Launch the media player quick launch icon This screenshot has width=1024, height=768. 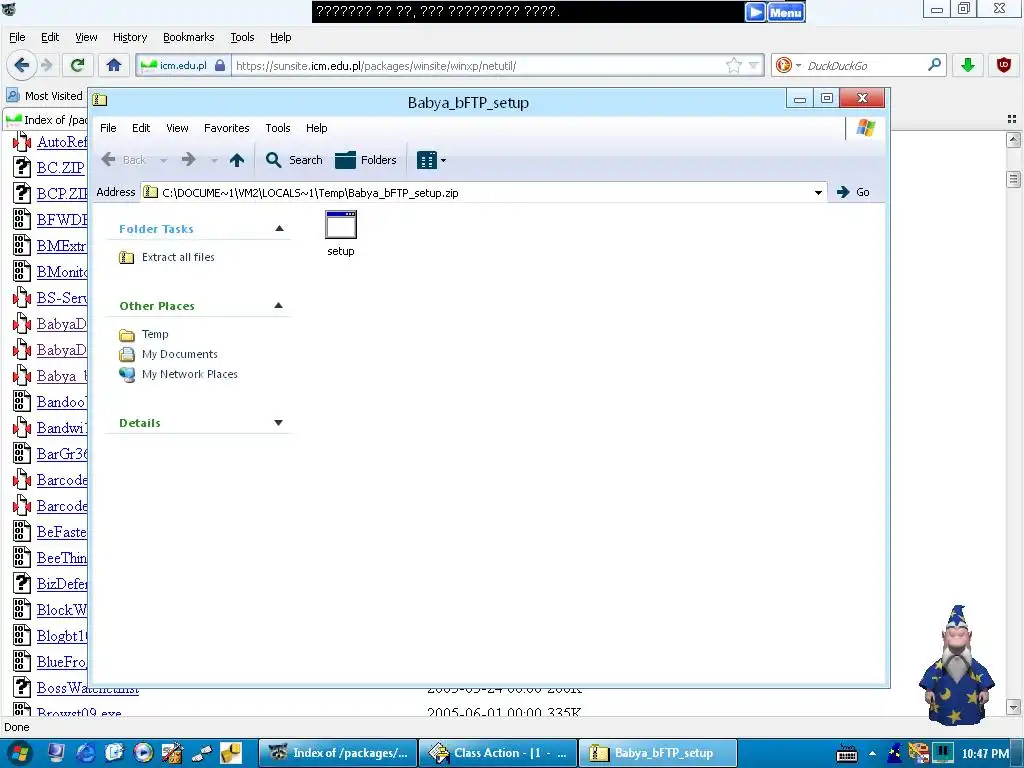coord(143,753)
